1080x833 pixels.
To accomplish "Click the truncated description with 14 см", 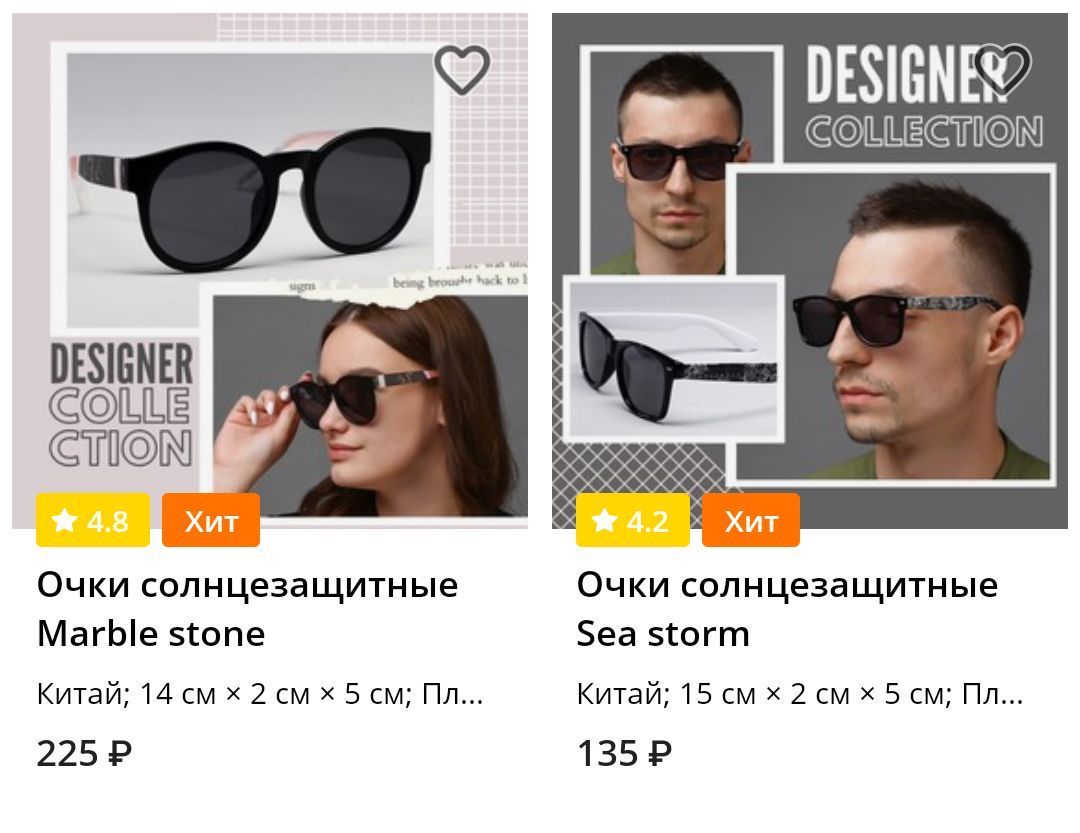I will tap(260, 694).
